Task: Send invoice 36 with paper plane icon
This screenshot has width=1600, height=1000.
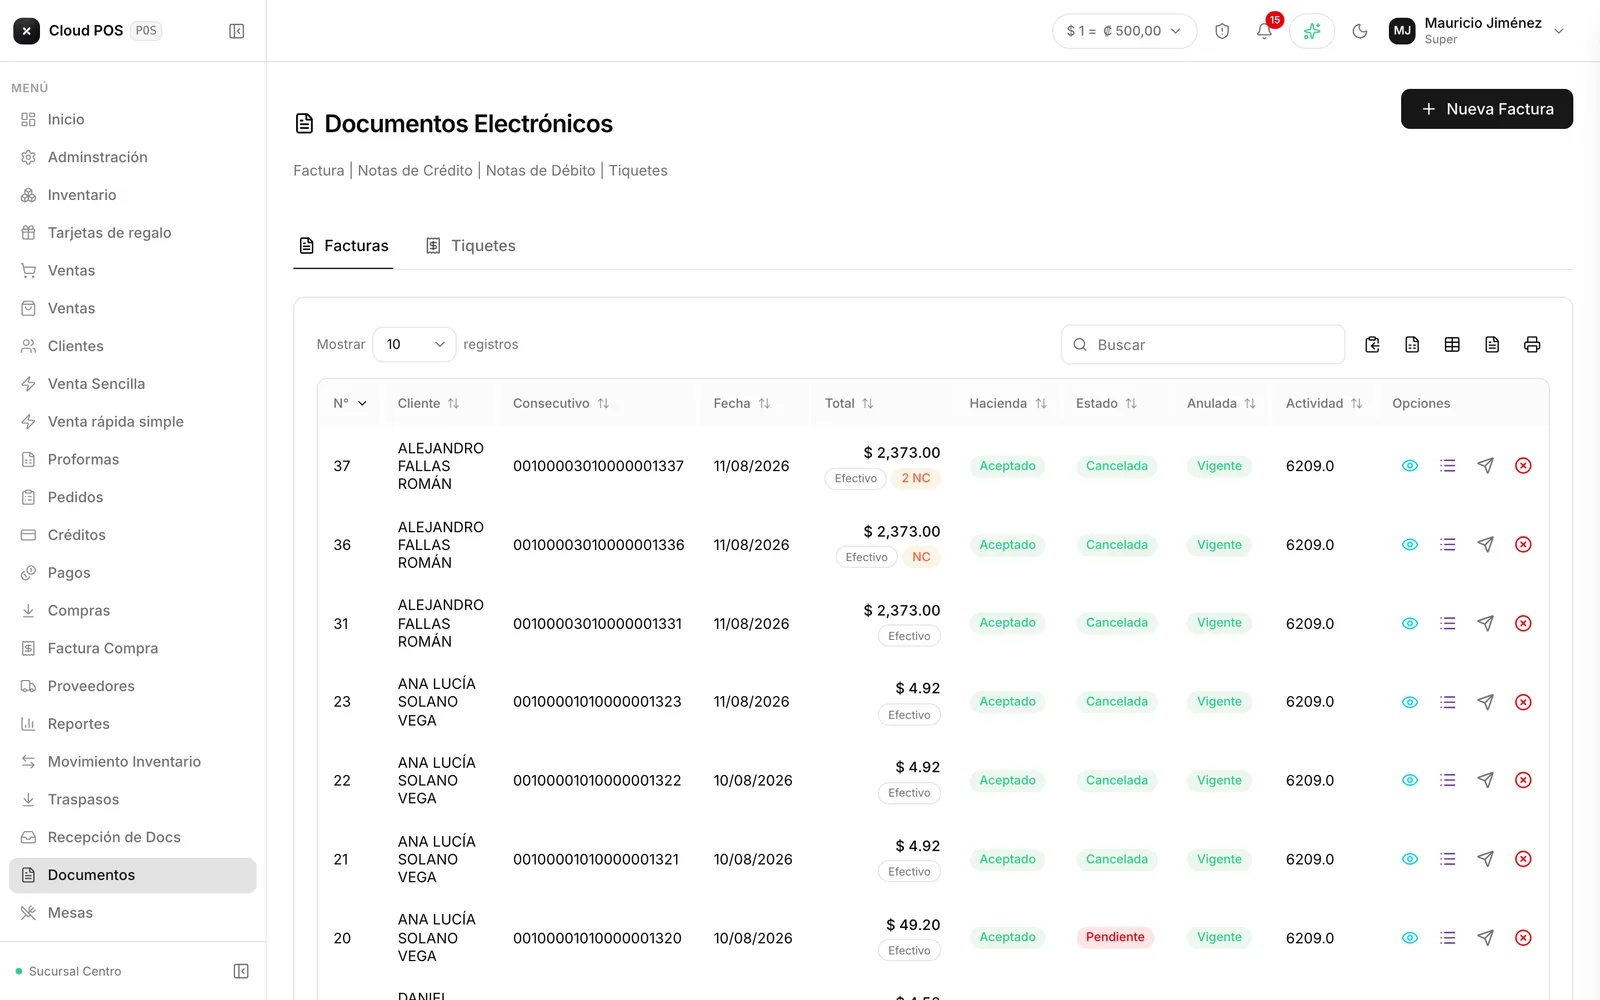Action: (1486, 545)
